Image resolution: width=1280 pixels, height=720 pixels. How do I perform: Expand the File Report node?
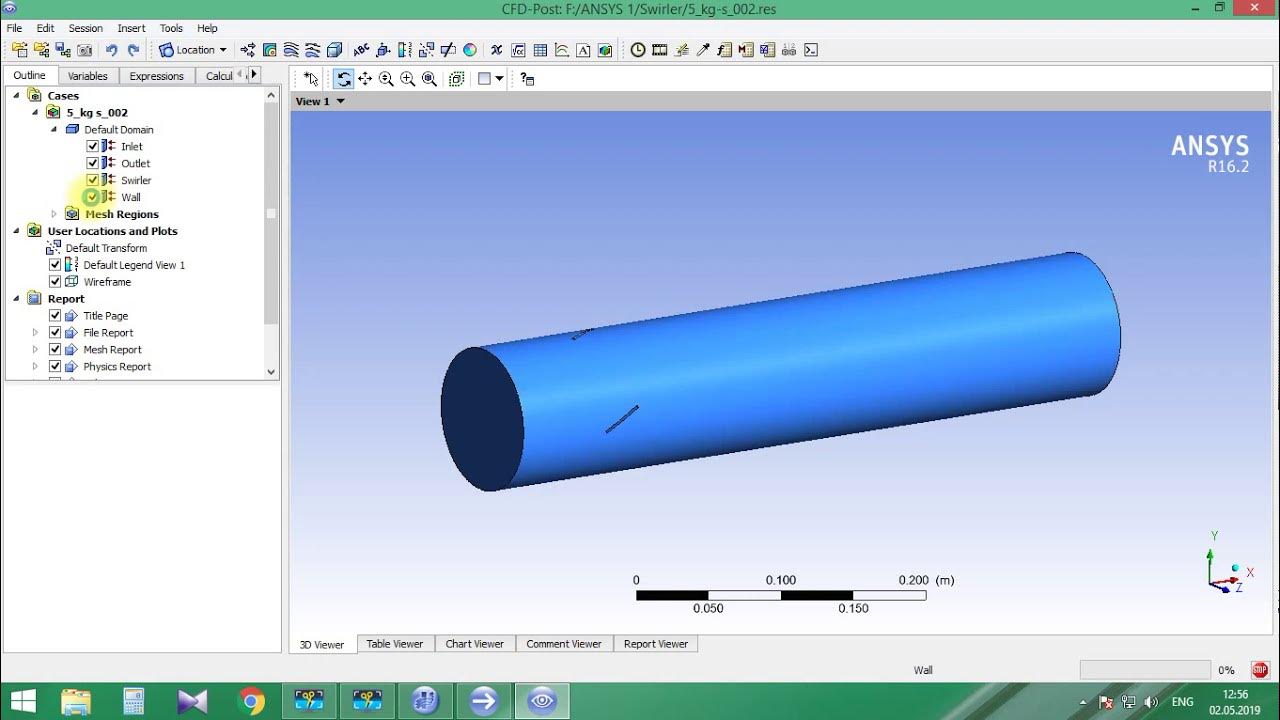coord(35,333)
